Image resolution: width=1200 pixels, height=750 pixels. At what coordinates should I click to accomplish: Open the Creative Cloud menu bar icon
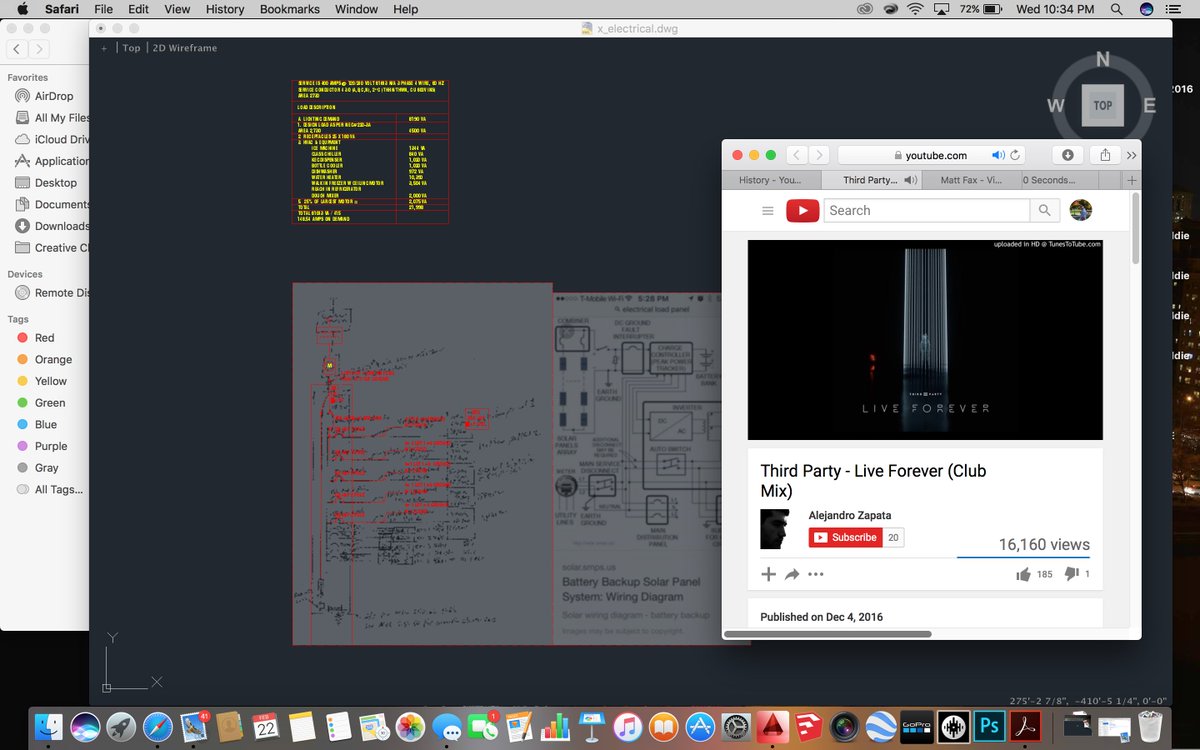[x=866, y=9]
